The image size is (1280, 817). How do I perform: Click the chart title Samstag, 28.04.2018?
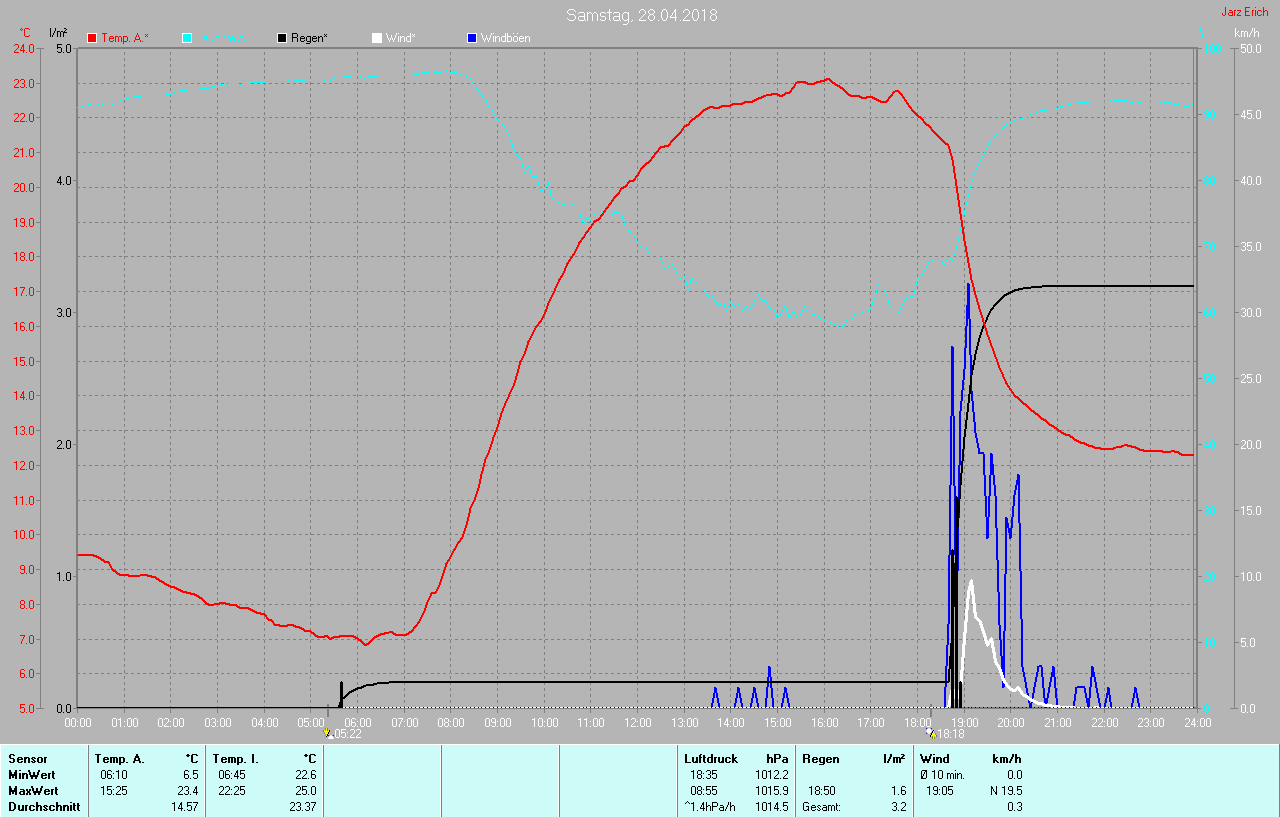click(641, 15)
